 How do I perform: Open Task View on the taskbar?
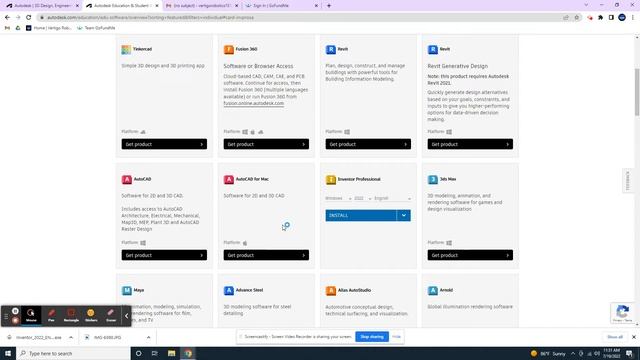coord(155,353)
